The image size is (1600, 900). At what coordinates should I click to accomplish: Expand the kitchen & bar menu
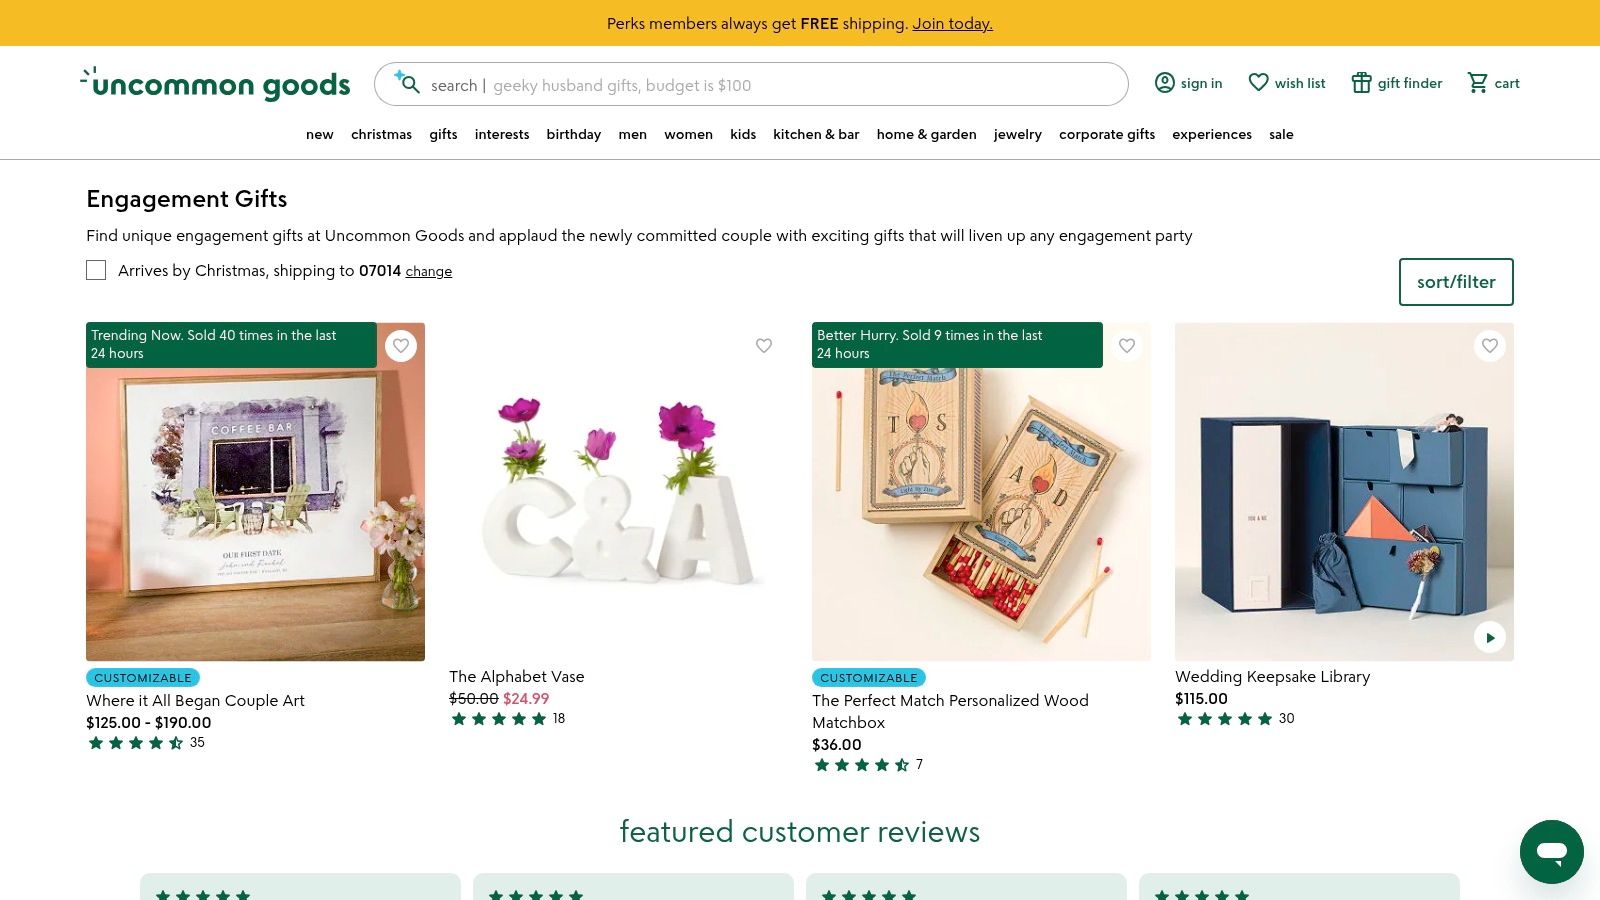816,134
